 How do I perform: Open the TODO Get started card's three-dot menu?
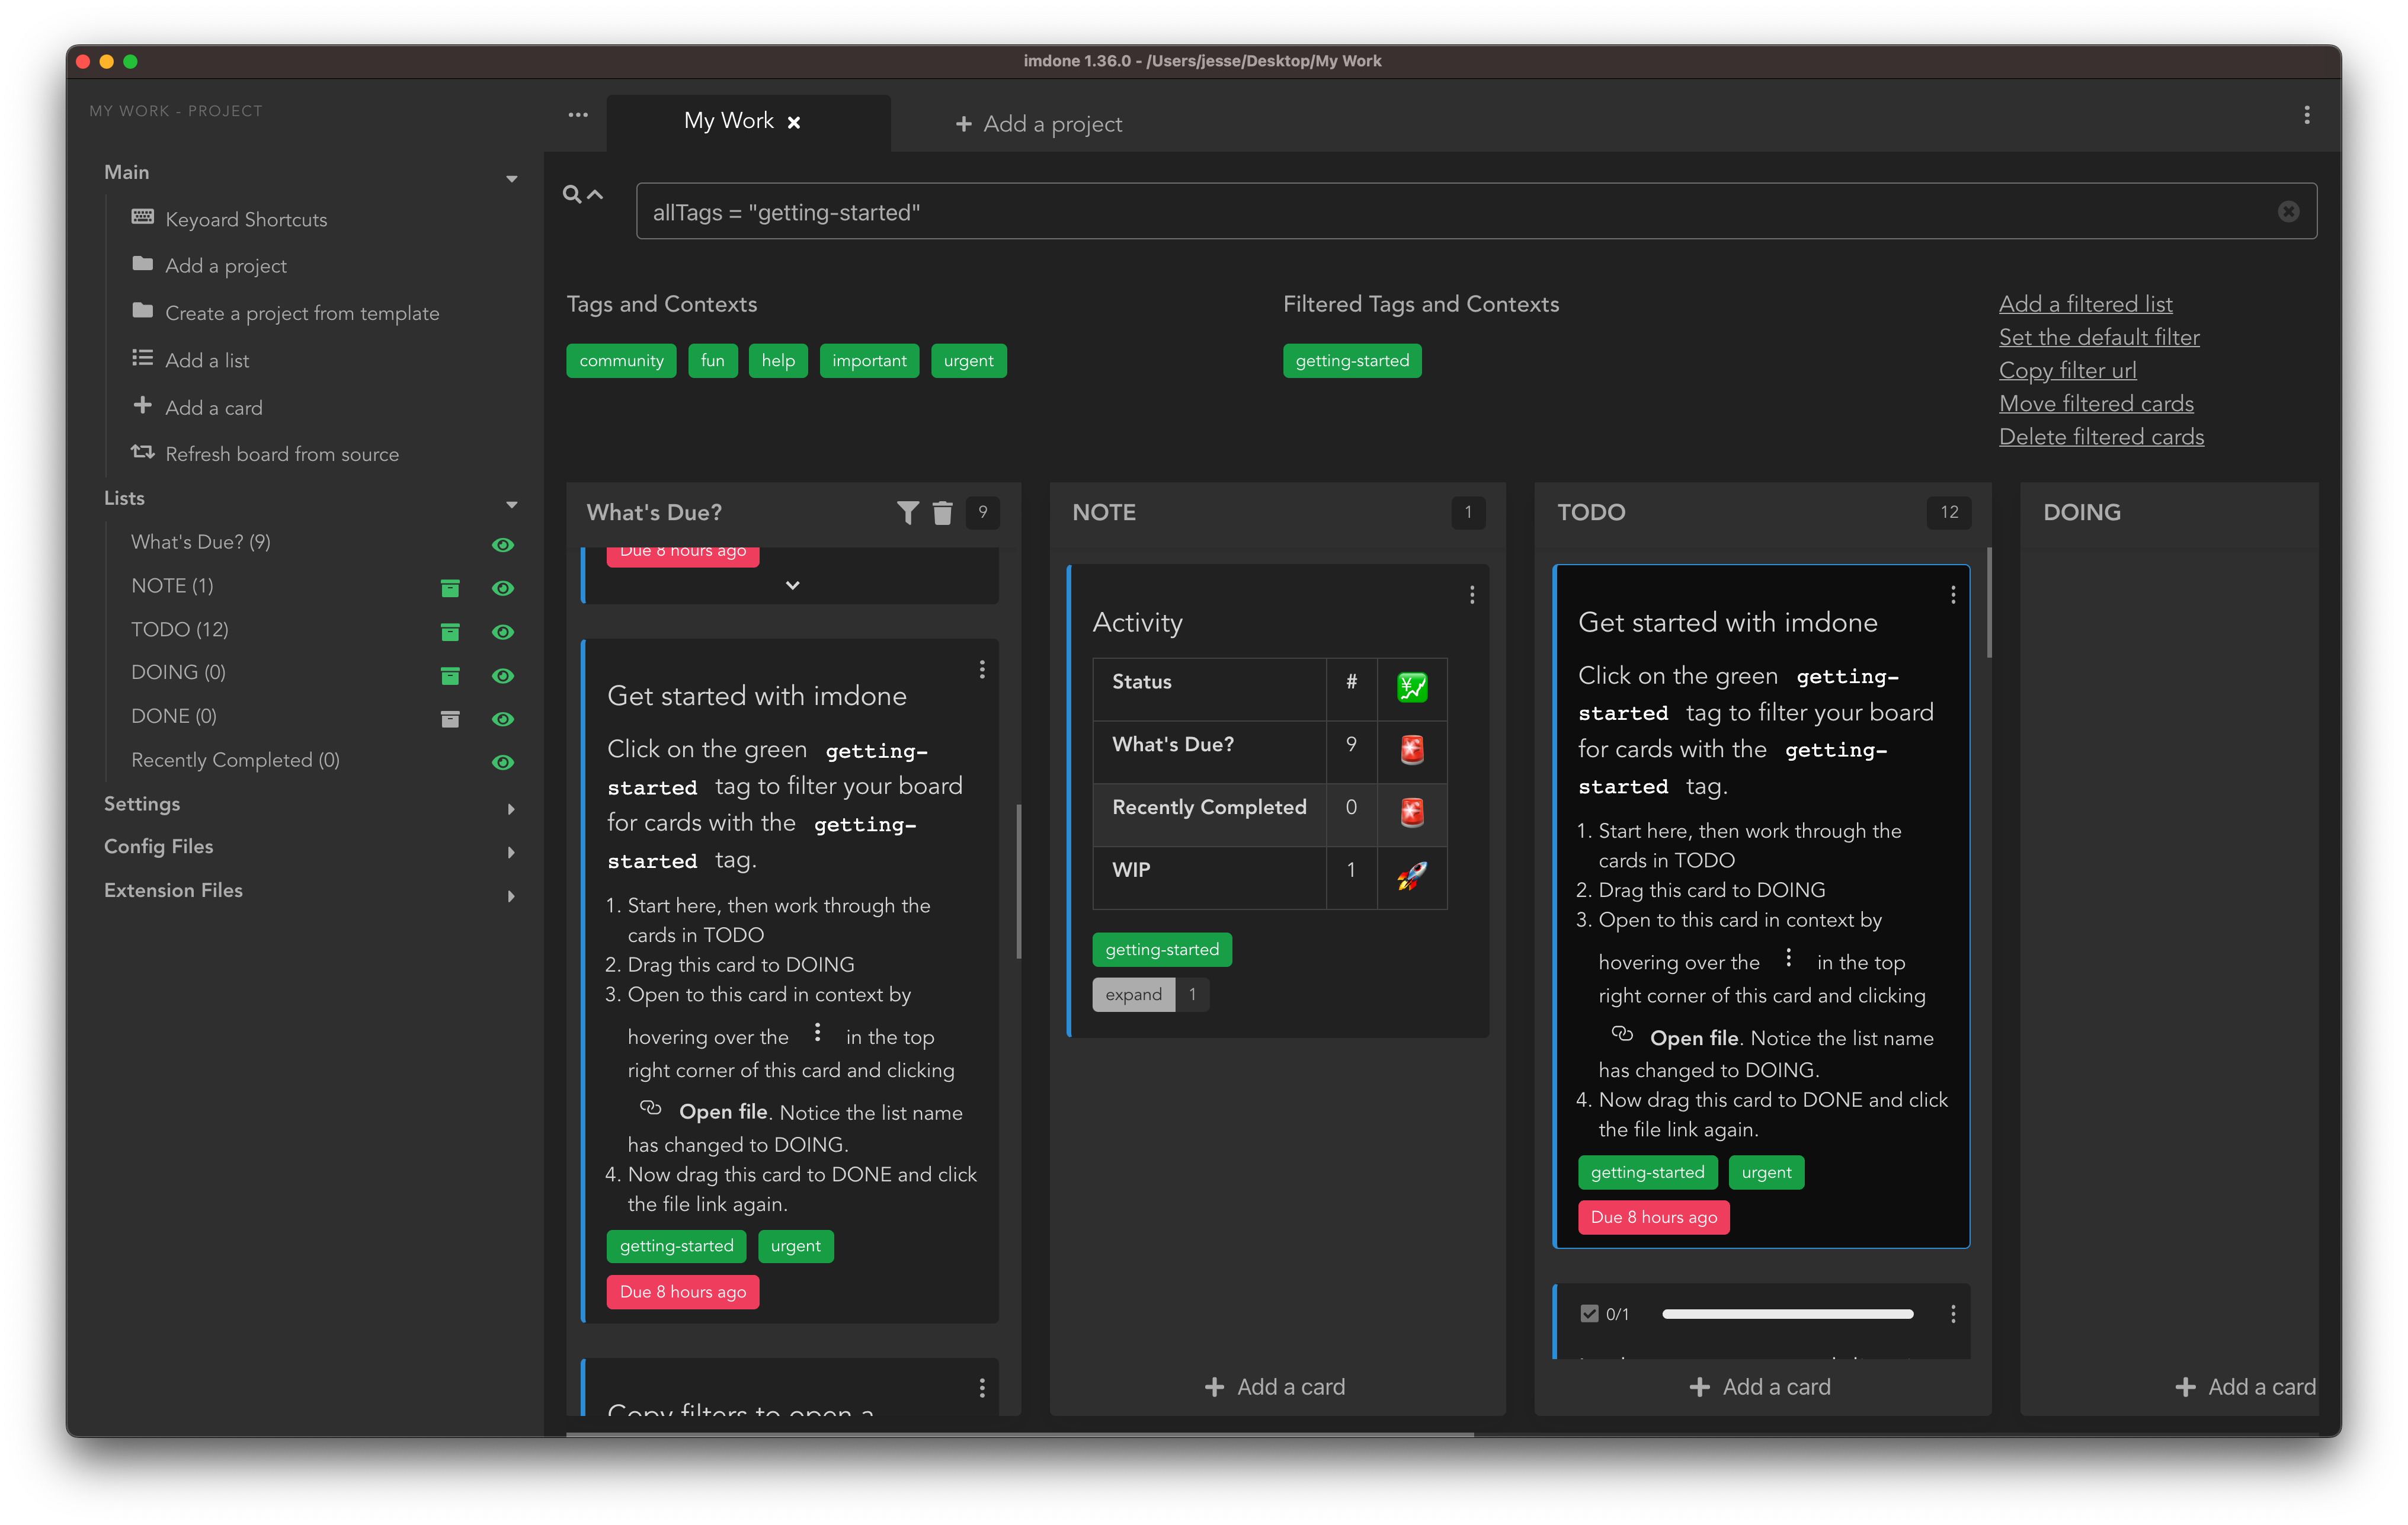click(x=1952, y=595)
